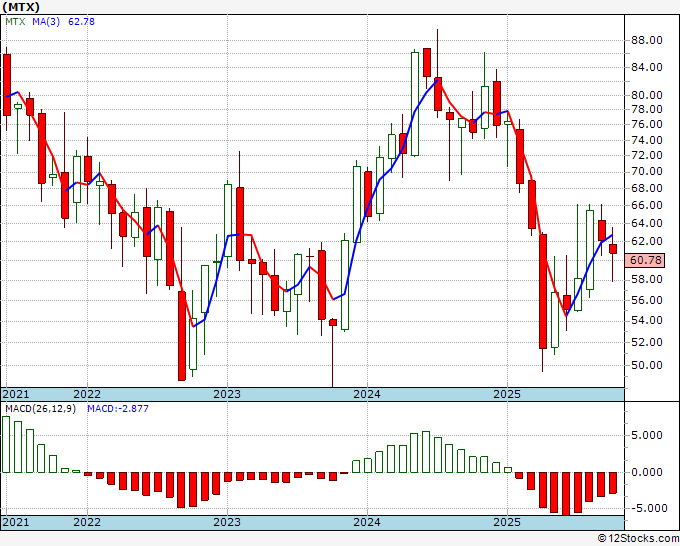Click the 74.00 price axis label

click(646, 140)
